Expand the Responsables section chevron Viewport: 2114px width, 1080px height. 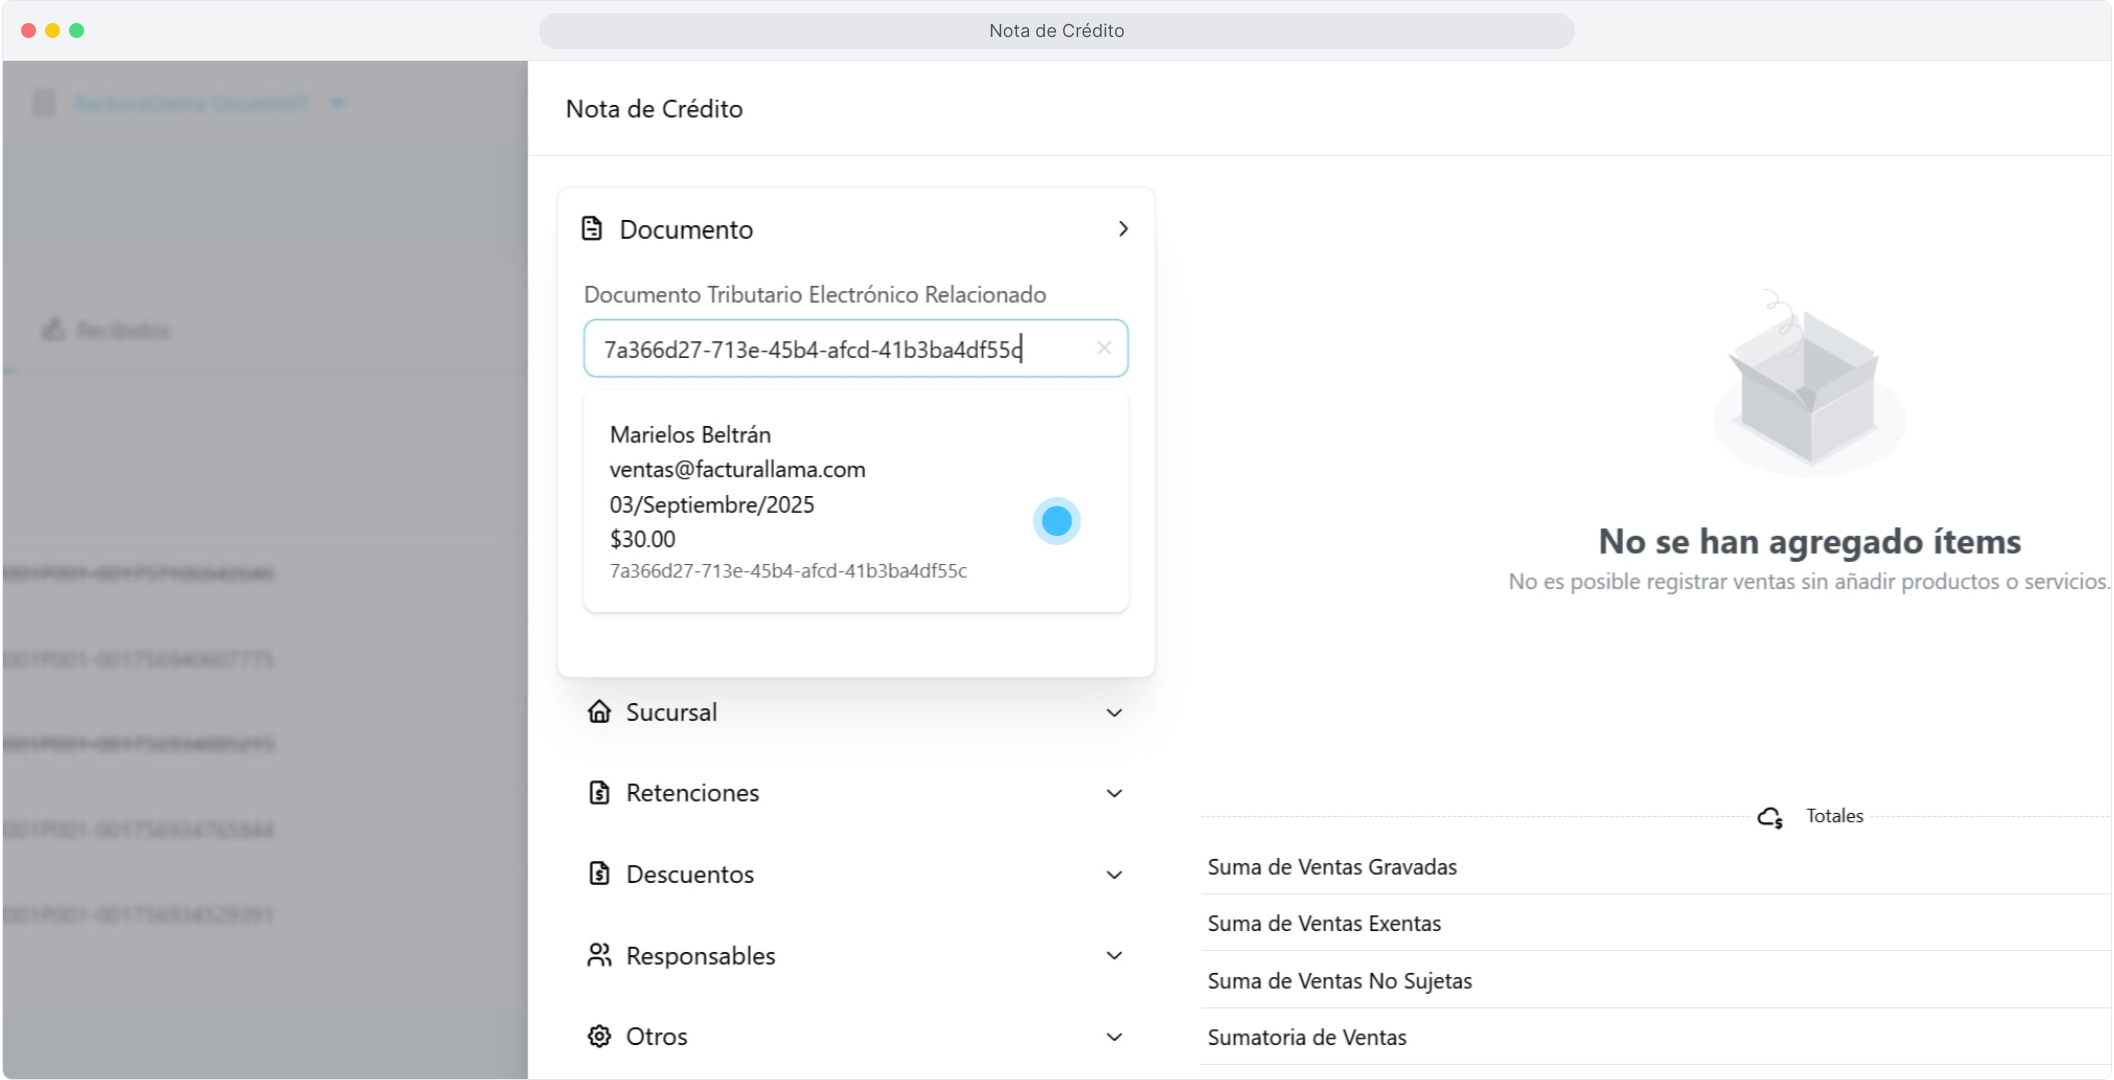pyautogui.click(x=1114, y=956)
